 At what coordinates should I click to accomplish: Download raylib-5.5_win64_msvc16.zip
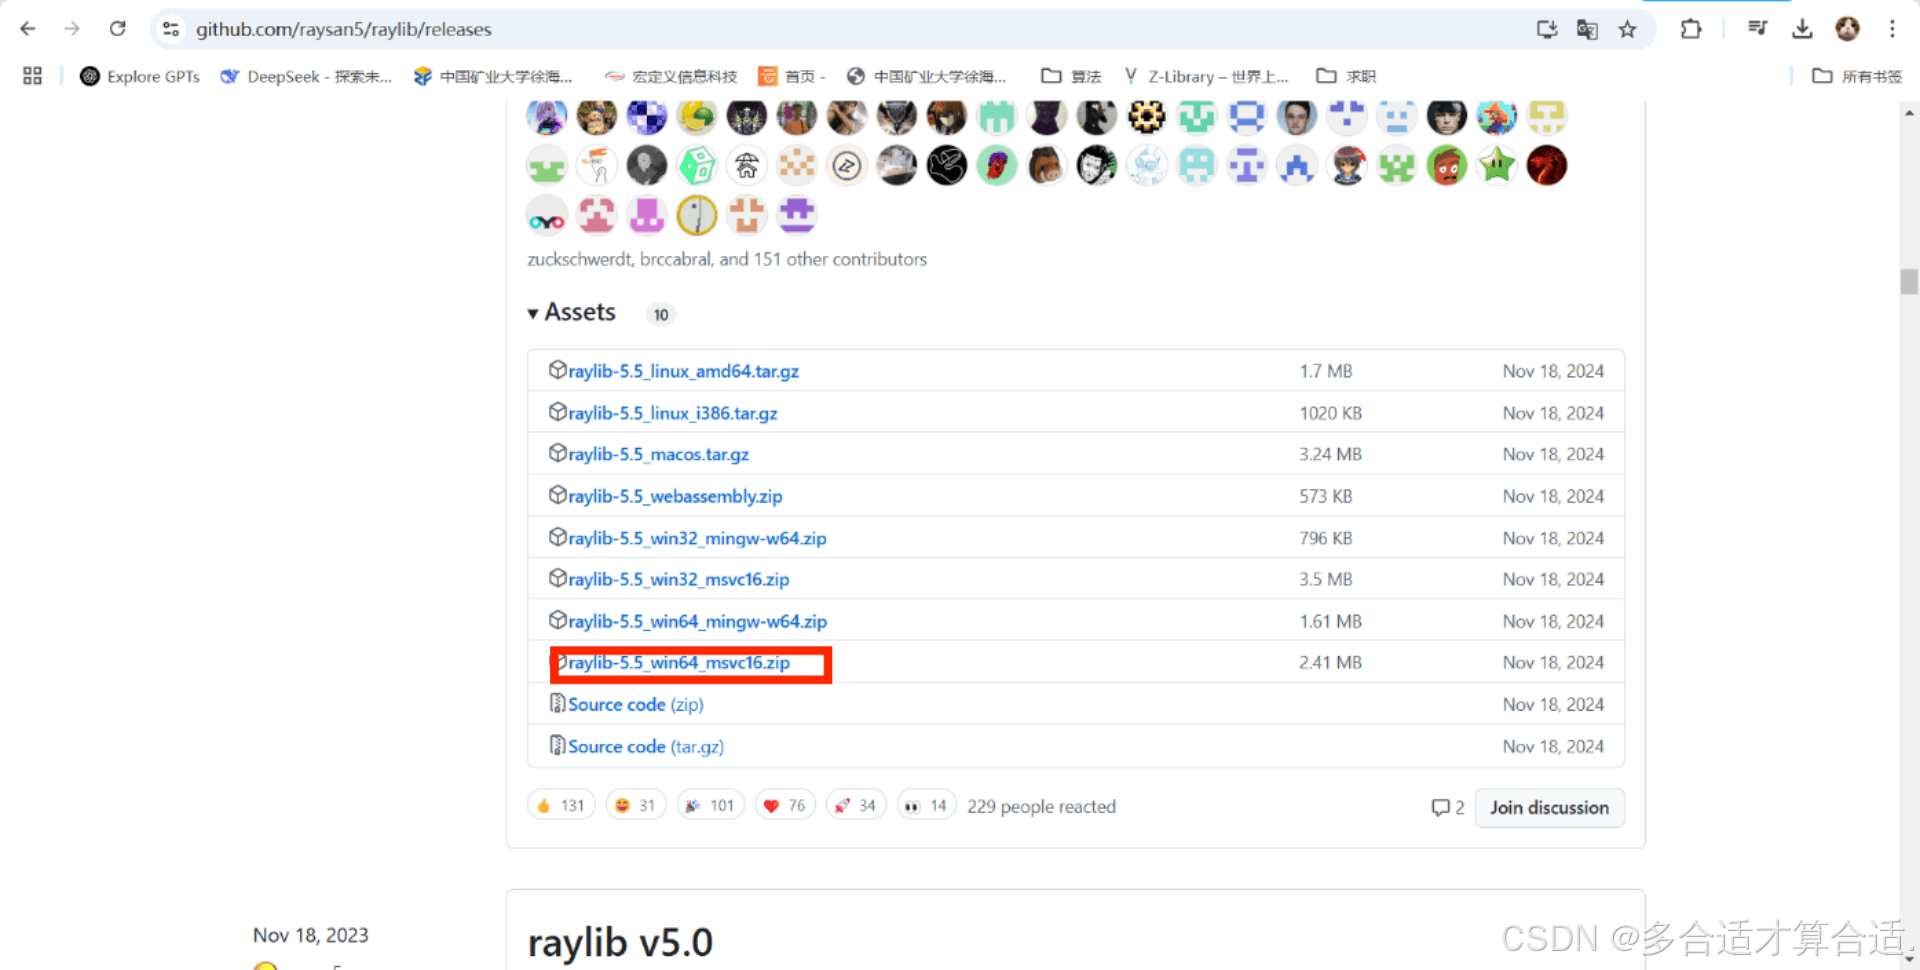pyautogui.click(x=678, y=663)
